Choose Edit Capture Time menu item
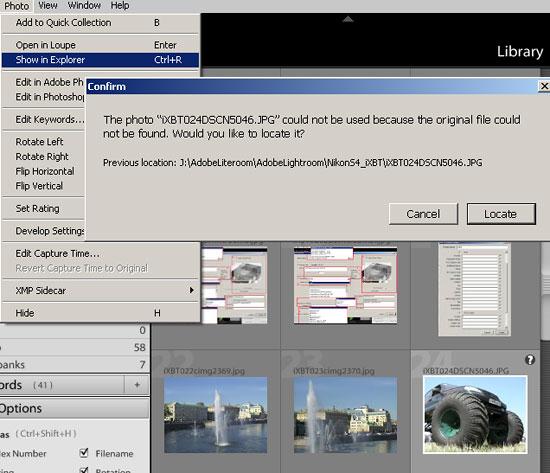This screenshot has width=550, height=473. pos(101,253)
